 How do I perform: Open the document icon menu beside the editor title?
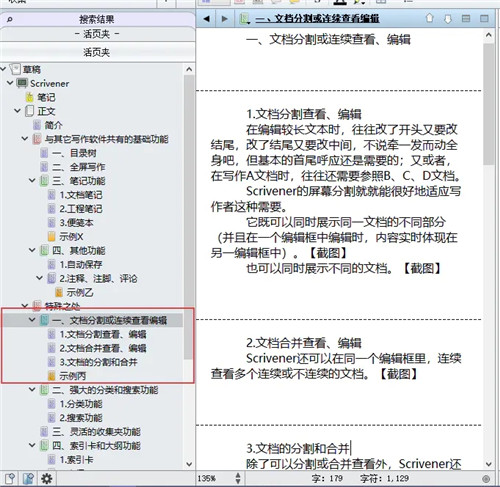pyautogui.click(x=245, y=19)
